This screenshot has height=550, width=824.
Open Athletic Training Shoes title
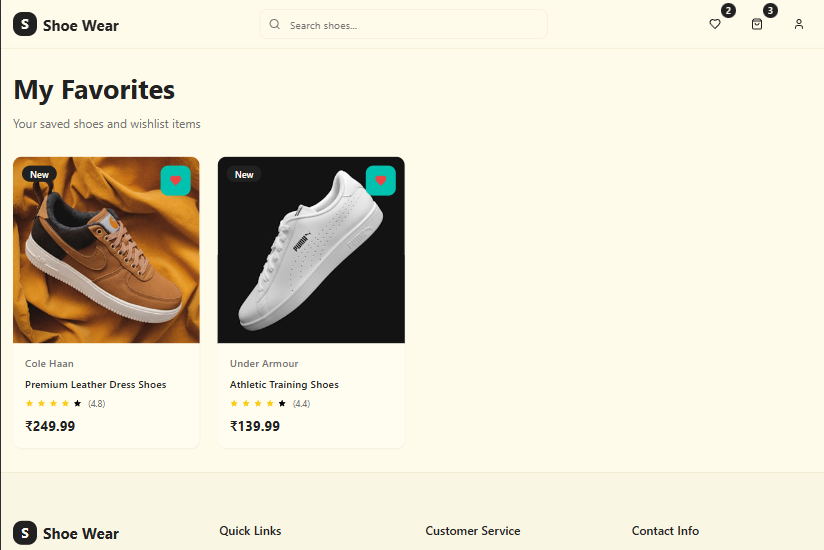click(284, 385)
